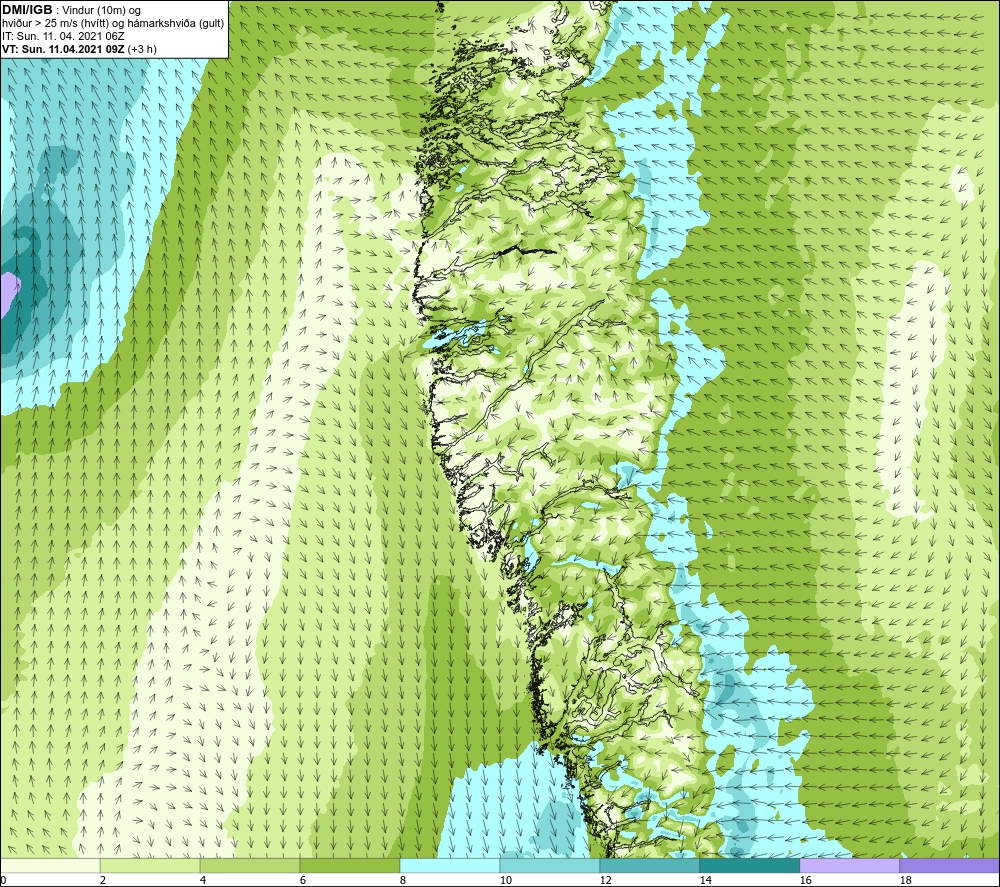Click the legend scale label '2'

(103, 880)
